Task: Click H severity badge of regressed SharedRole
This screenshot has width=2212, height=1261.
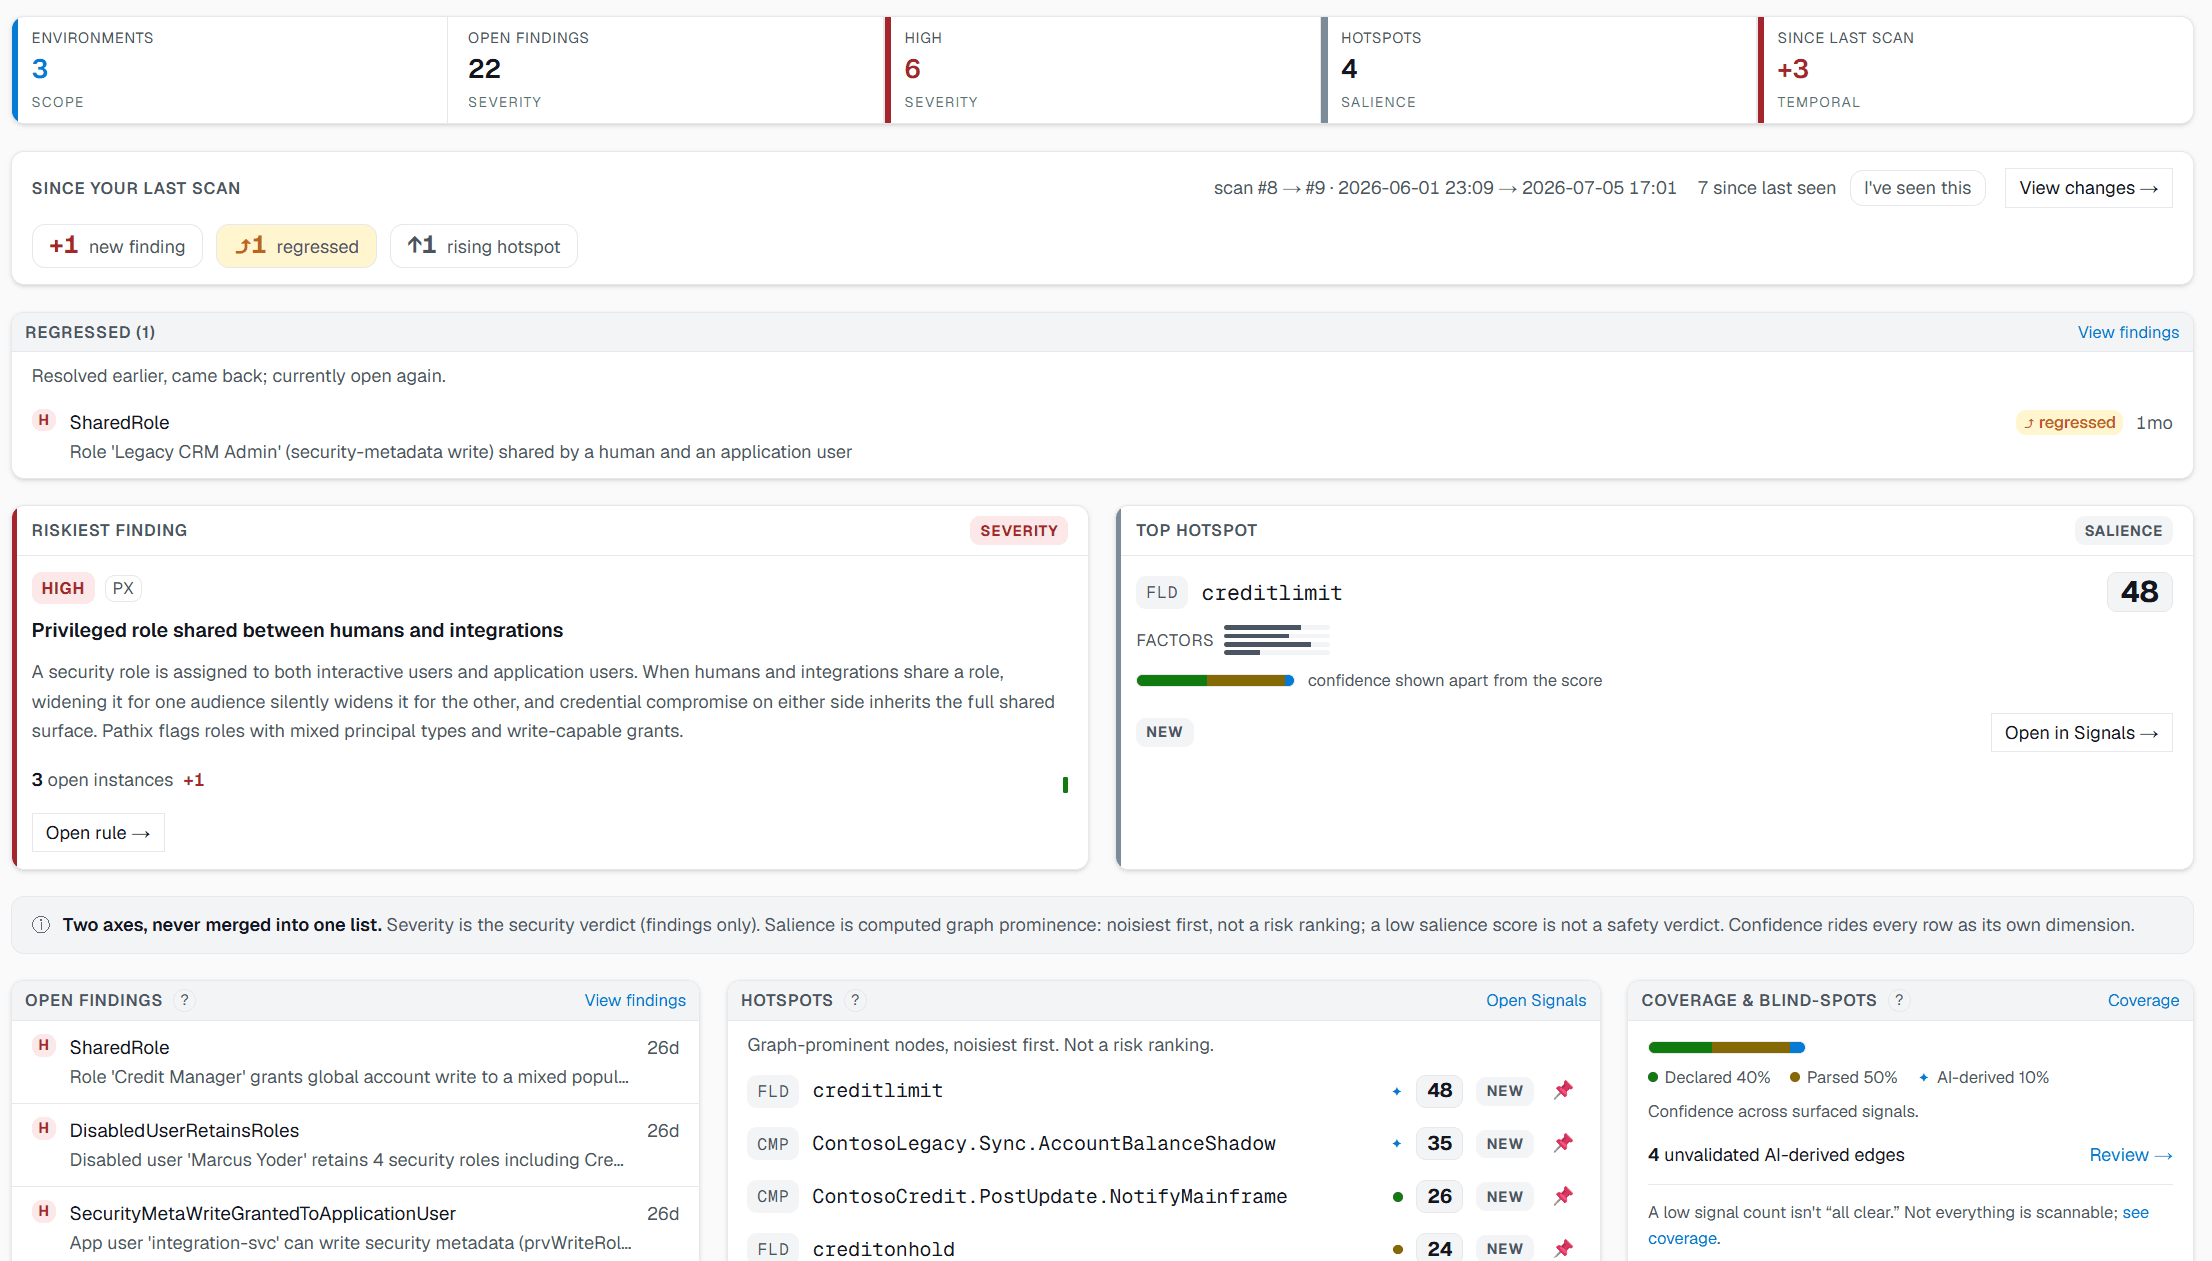Action: point(43,420)
